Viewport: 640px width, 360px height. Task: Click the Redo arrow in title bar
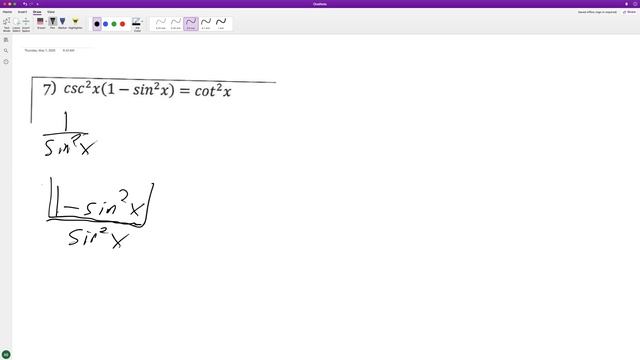point(31,4)
